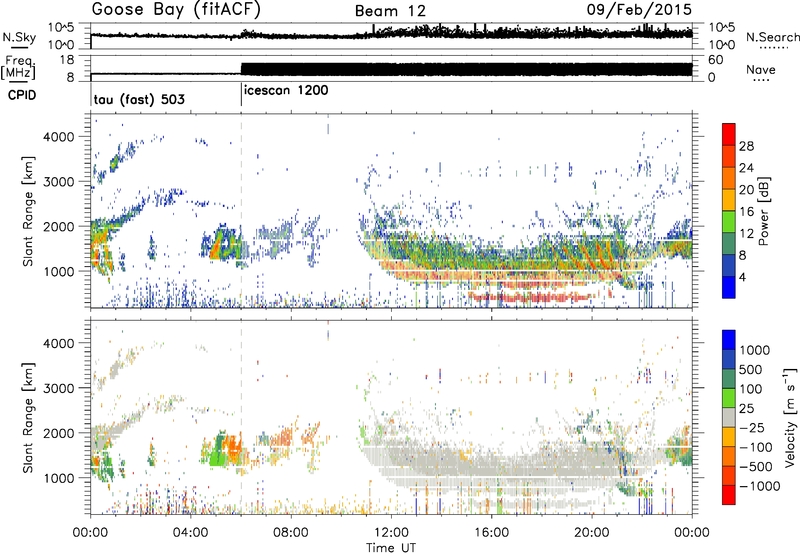The height and width of the screenshot is (554, 800).
Task: Click the '4000' tick on power panel
Action: click(58, 137)
